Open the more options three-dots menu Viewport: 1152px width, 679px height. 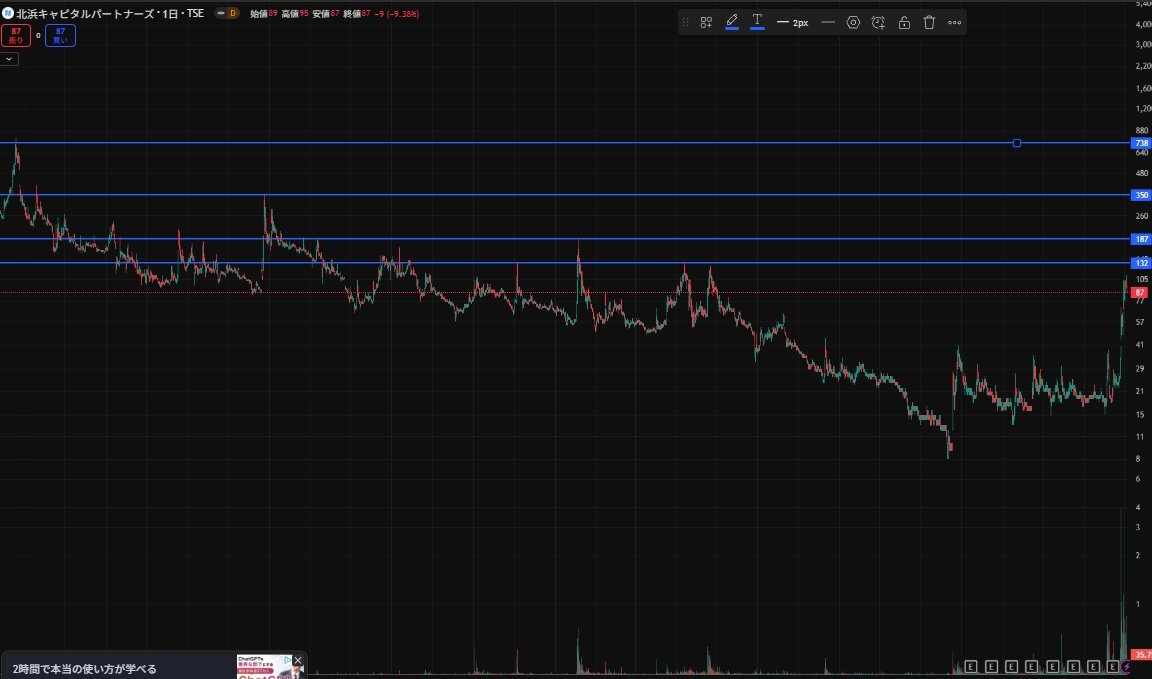click(x=954, y=23)
